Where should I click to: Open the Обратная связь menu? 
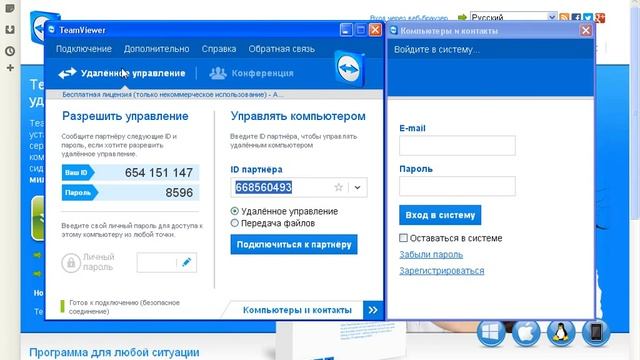[x=282, y=49]
